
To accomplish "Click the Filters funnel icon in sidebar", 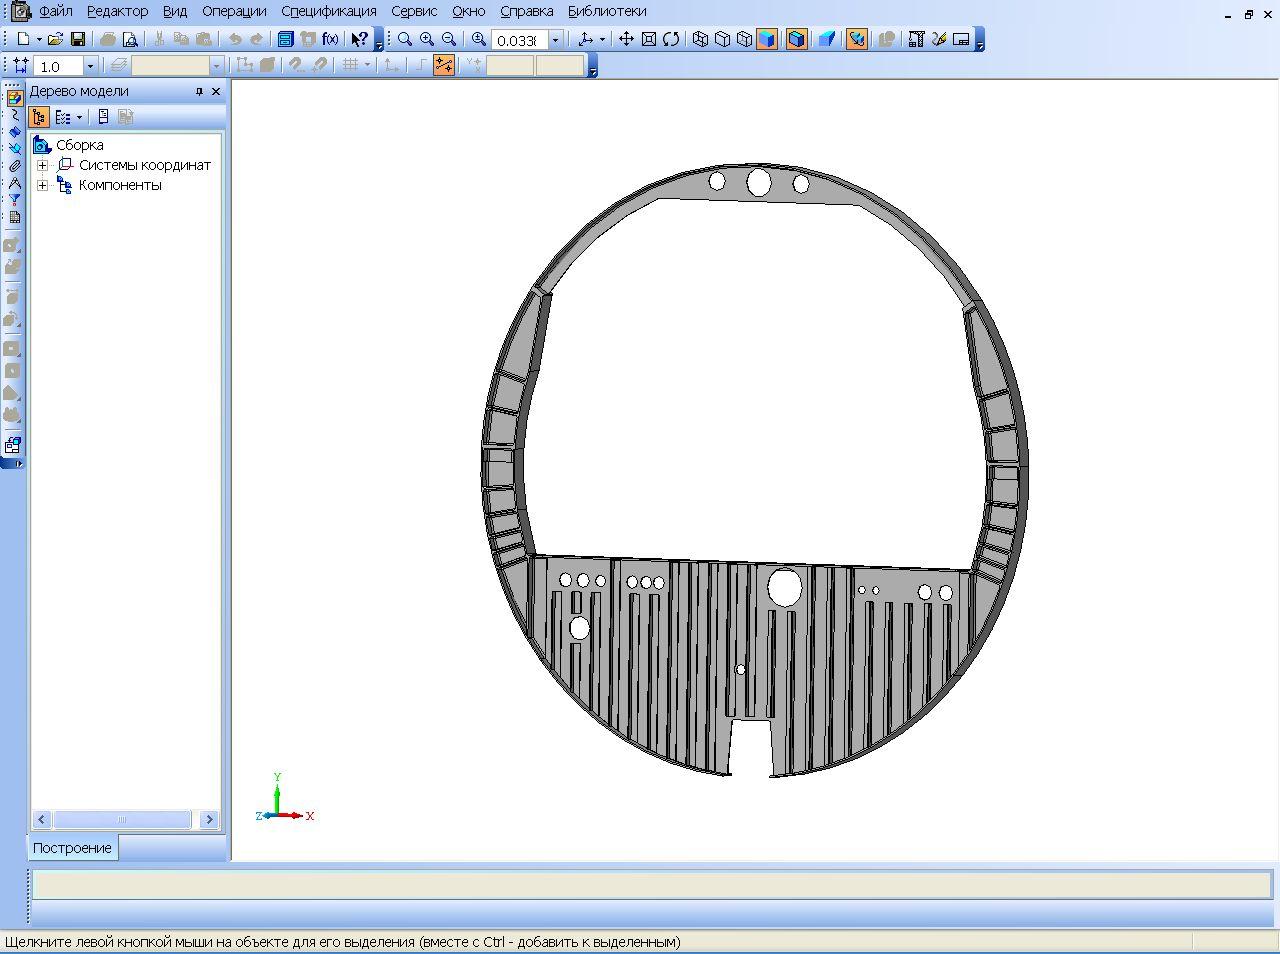I will (x=14, y=200).
